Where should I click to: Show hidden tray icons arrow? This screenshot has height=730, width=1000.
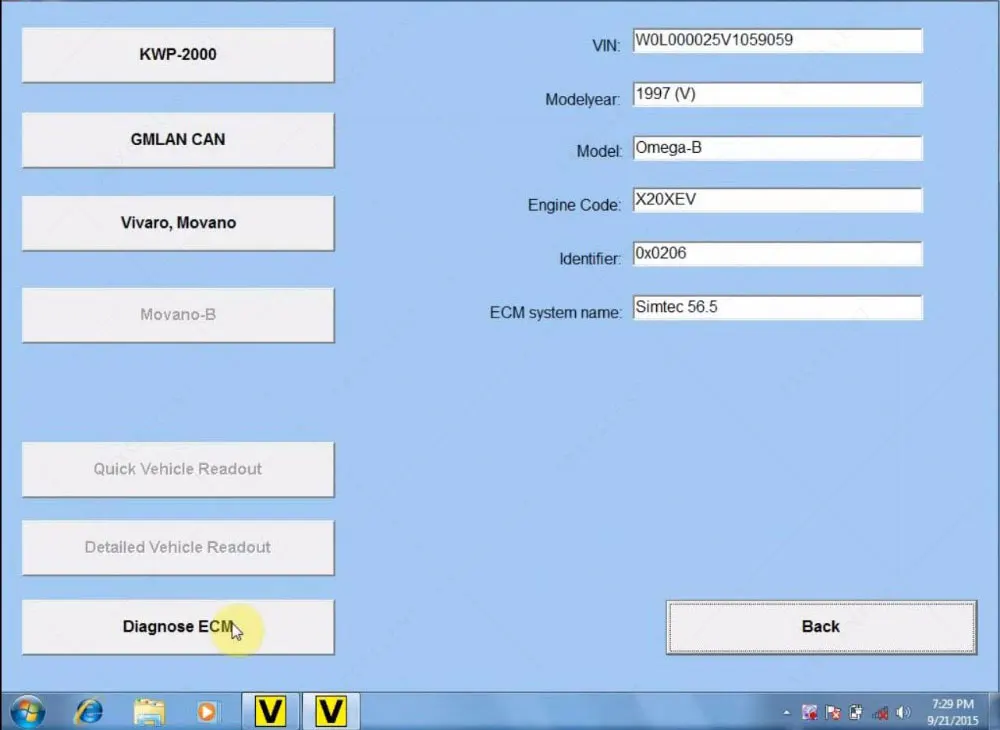pyautogui.click(x=786, y=713)
